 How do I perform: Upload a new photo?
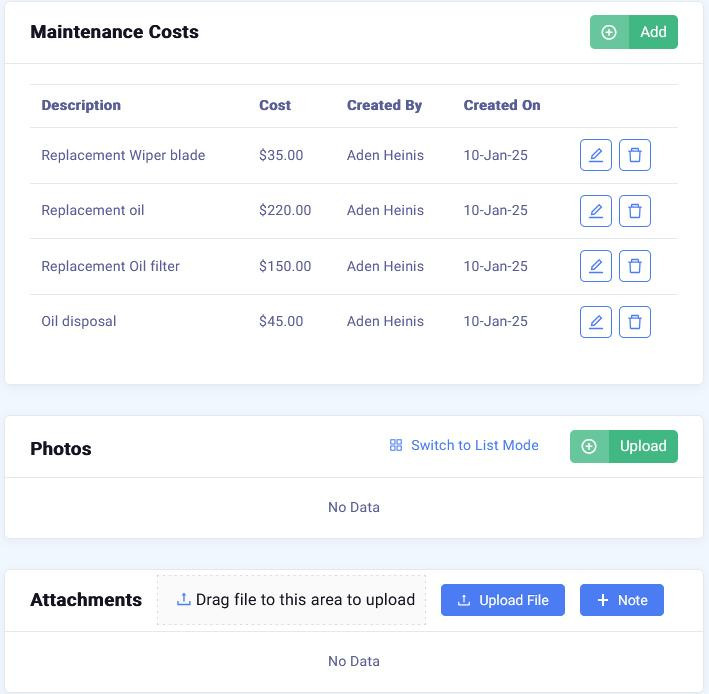tap(624, 447)
